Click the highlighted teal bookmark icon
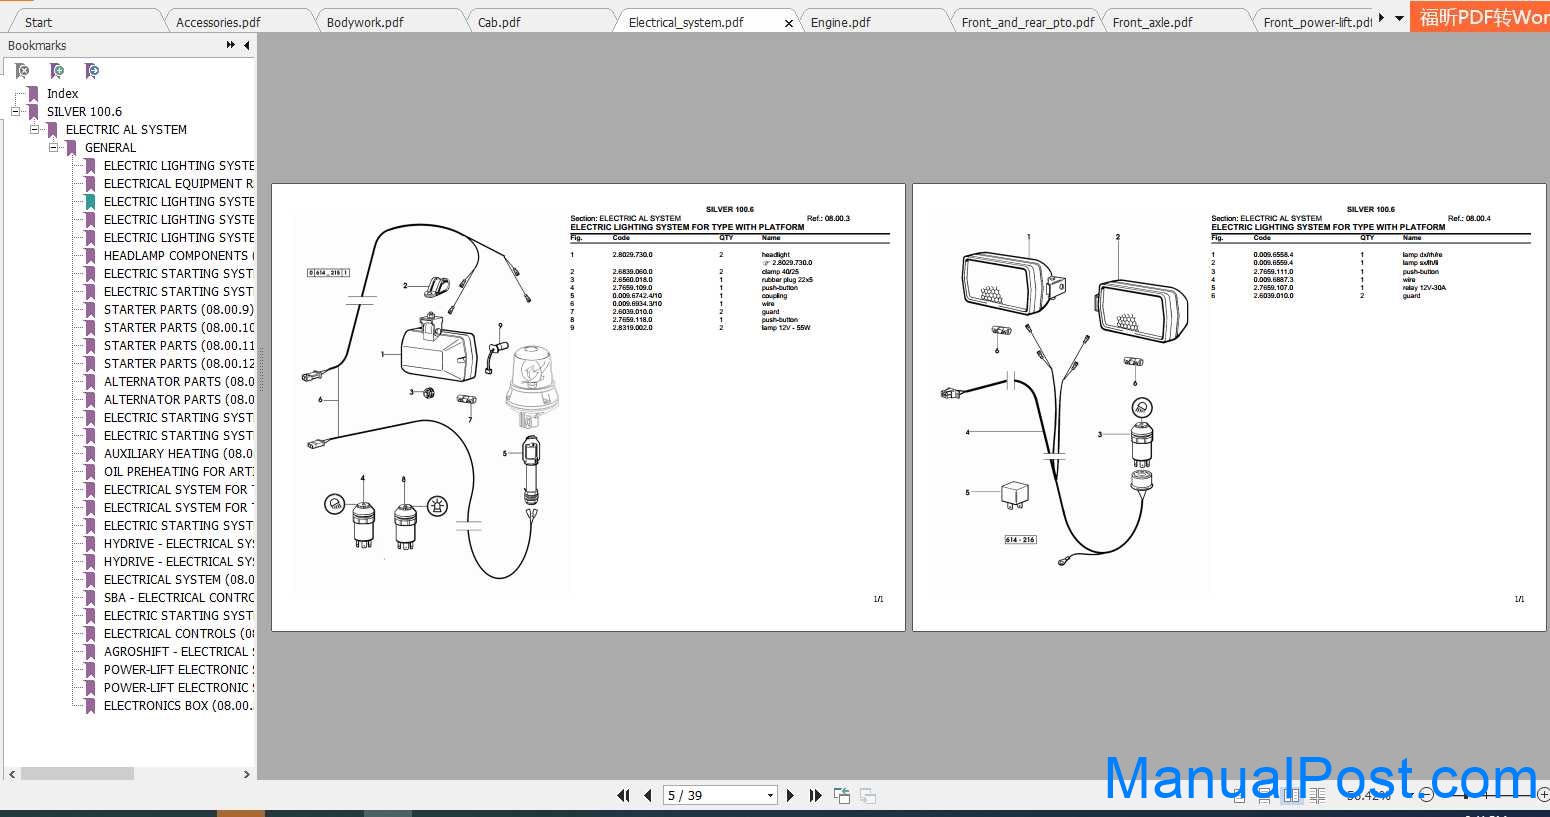This screenshot has width=1550, height=817. [x=90, y=202]
